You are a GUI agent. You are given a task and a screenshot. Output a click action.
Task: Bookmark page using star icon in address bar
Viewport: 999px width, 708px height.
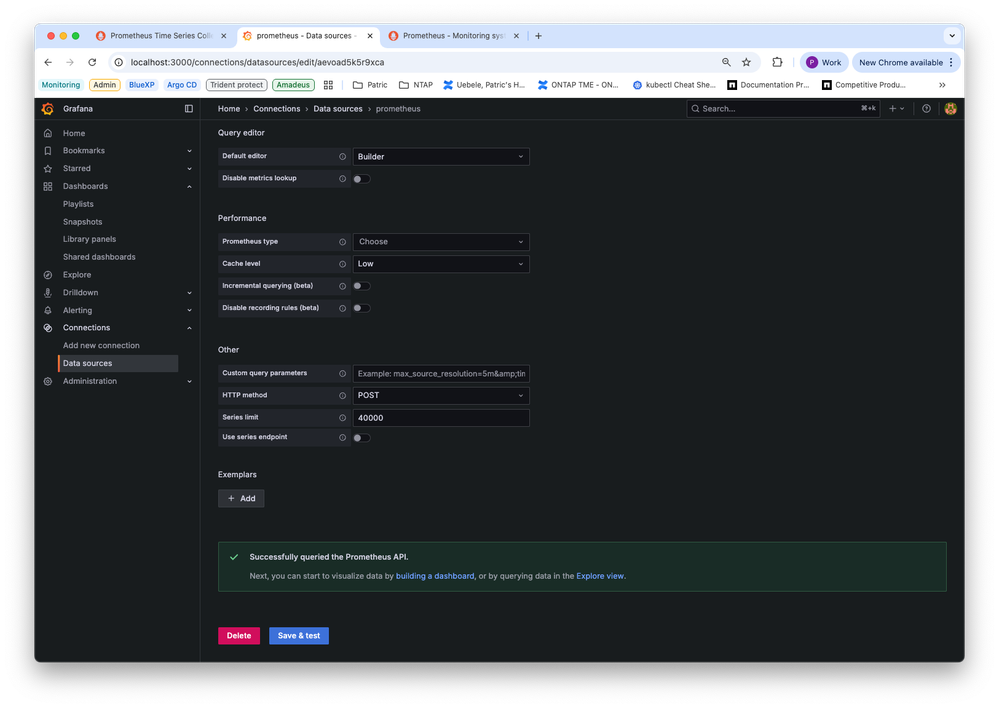coord(746,62)
